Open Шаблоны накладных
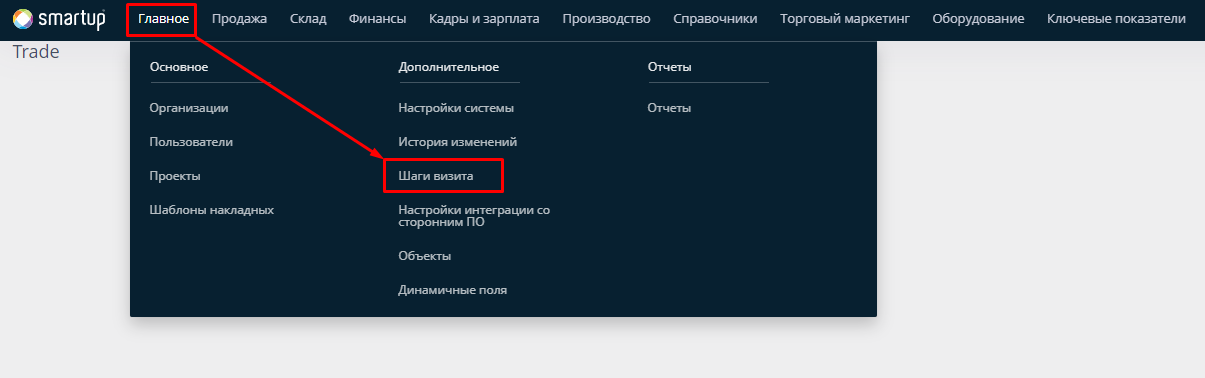The height and width of the screenshot is (378, 1205). point(211,210)
